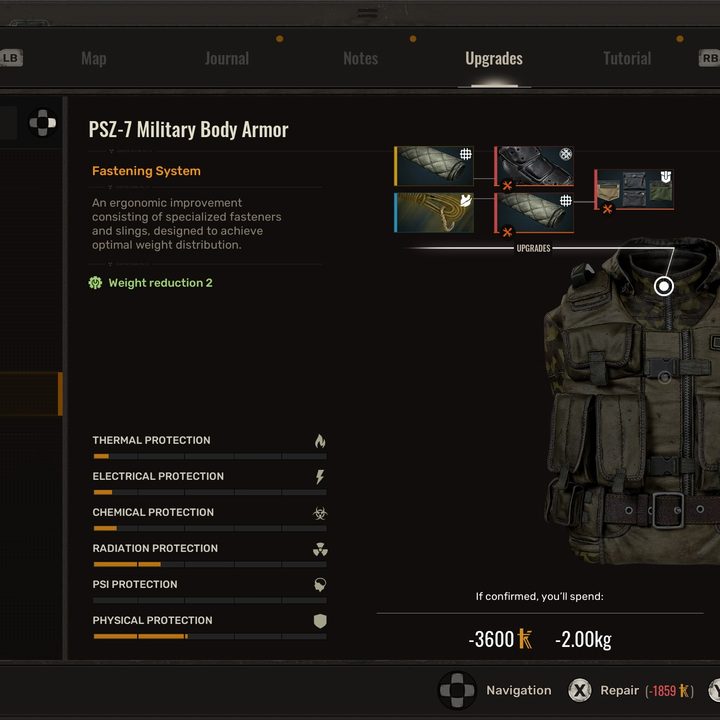
Task: Click the Navigation D-pad icon in footer
Action: [x=457, y=690]
